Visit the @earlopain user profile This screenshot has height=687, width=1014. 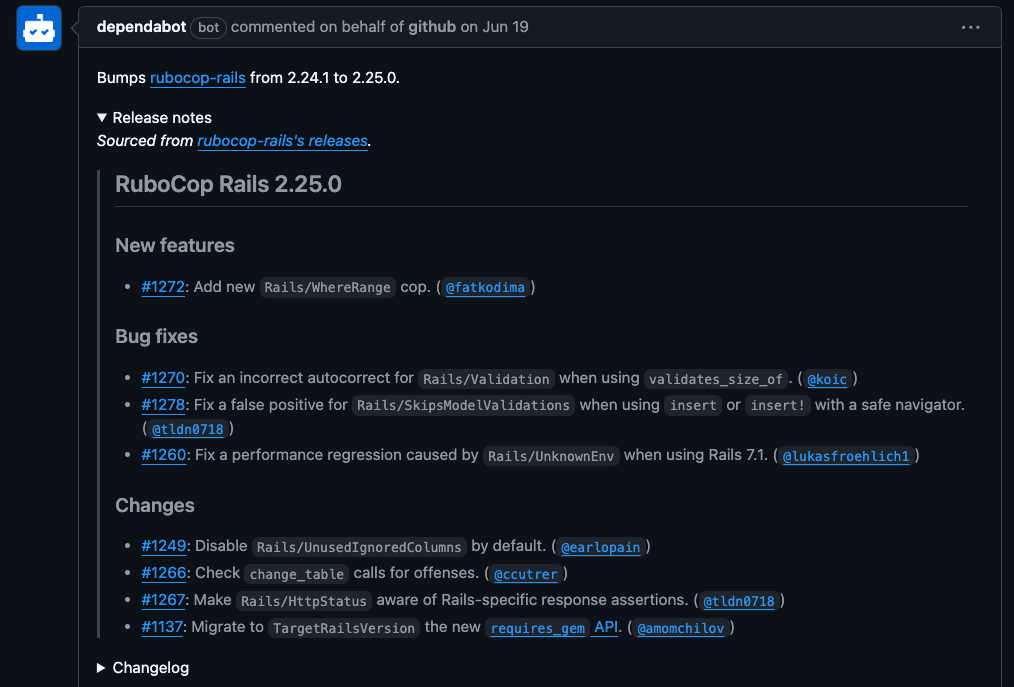pos(601,547)
